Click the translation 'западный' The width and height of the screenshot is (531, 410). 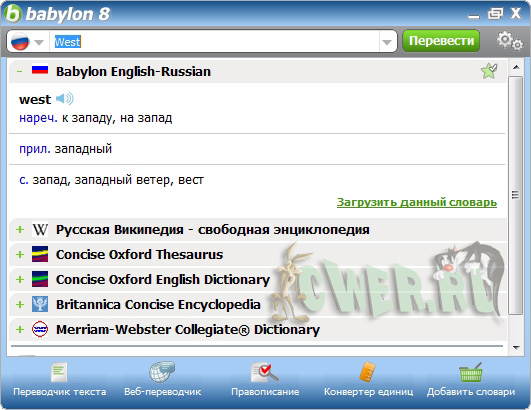pos(83,149)
